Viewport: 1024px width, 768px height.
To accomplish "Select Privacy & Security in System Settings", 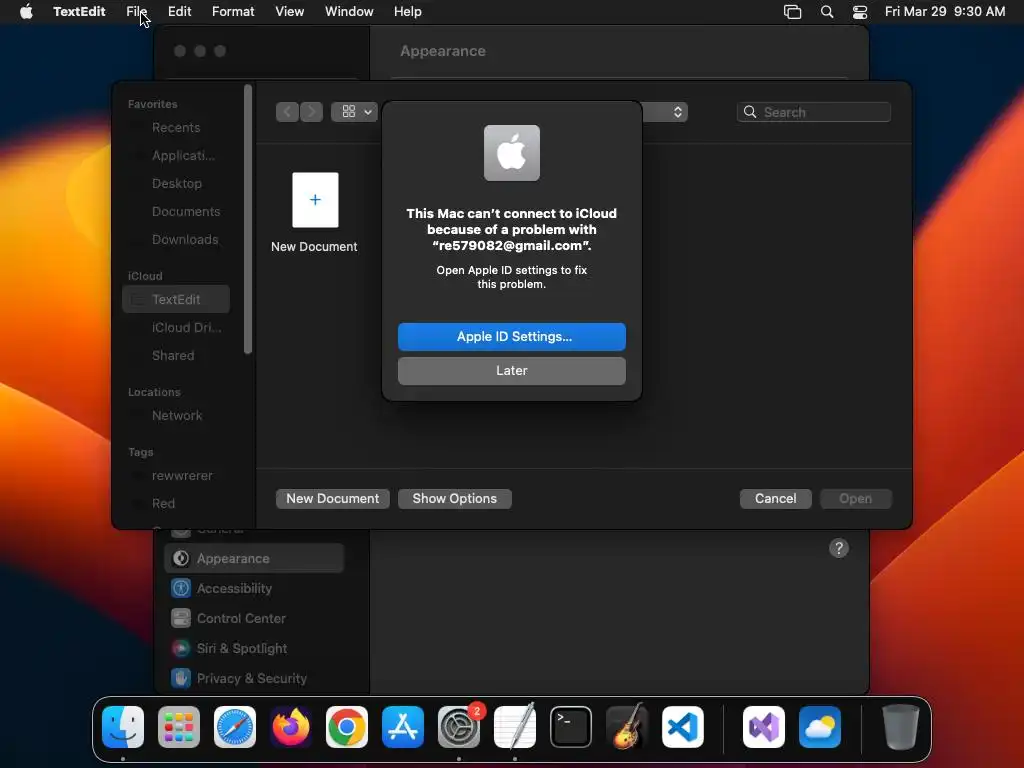I will click(x=254, y=679).
